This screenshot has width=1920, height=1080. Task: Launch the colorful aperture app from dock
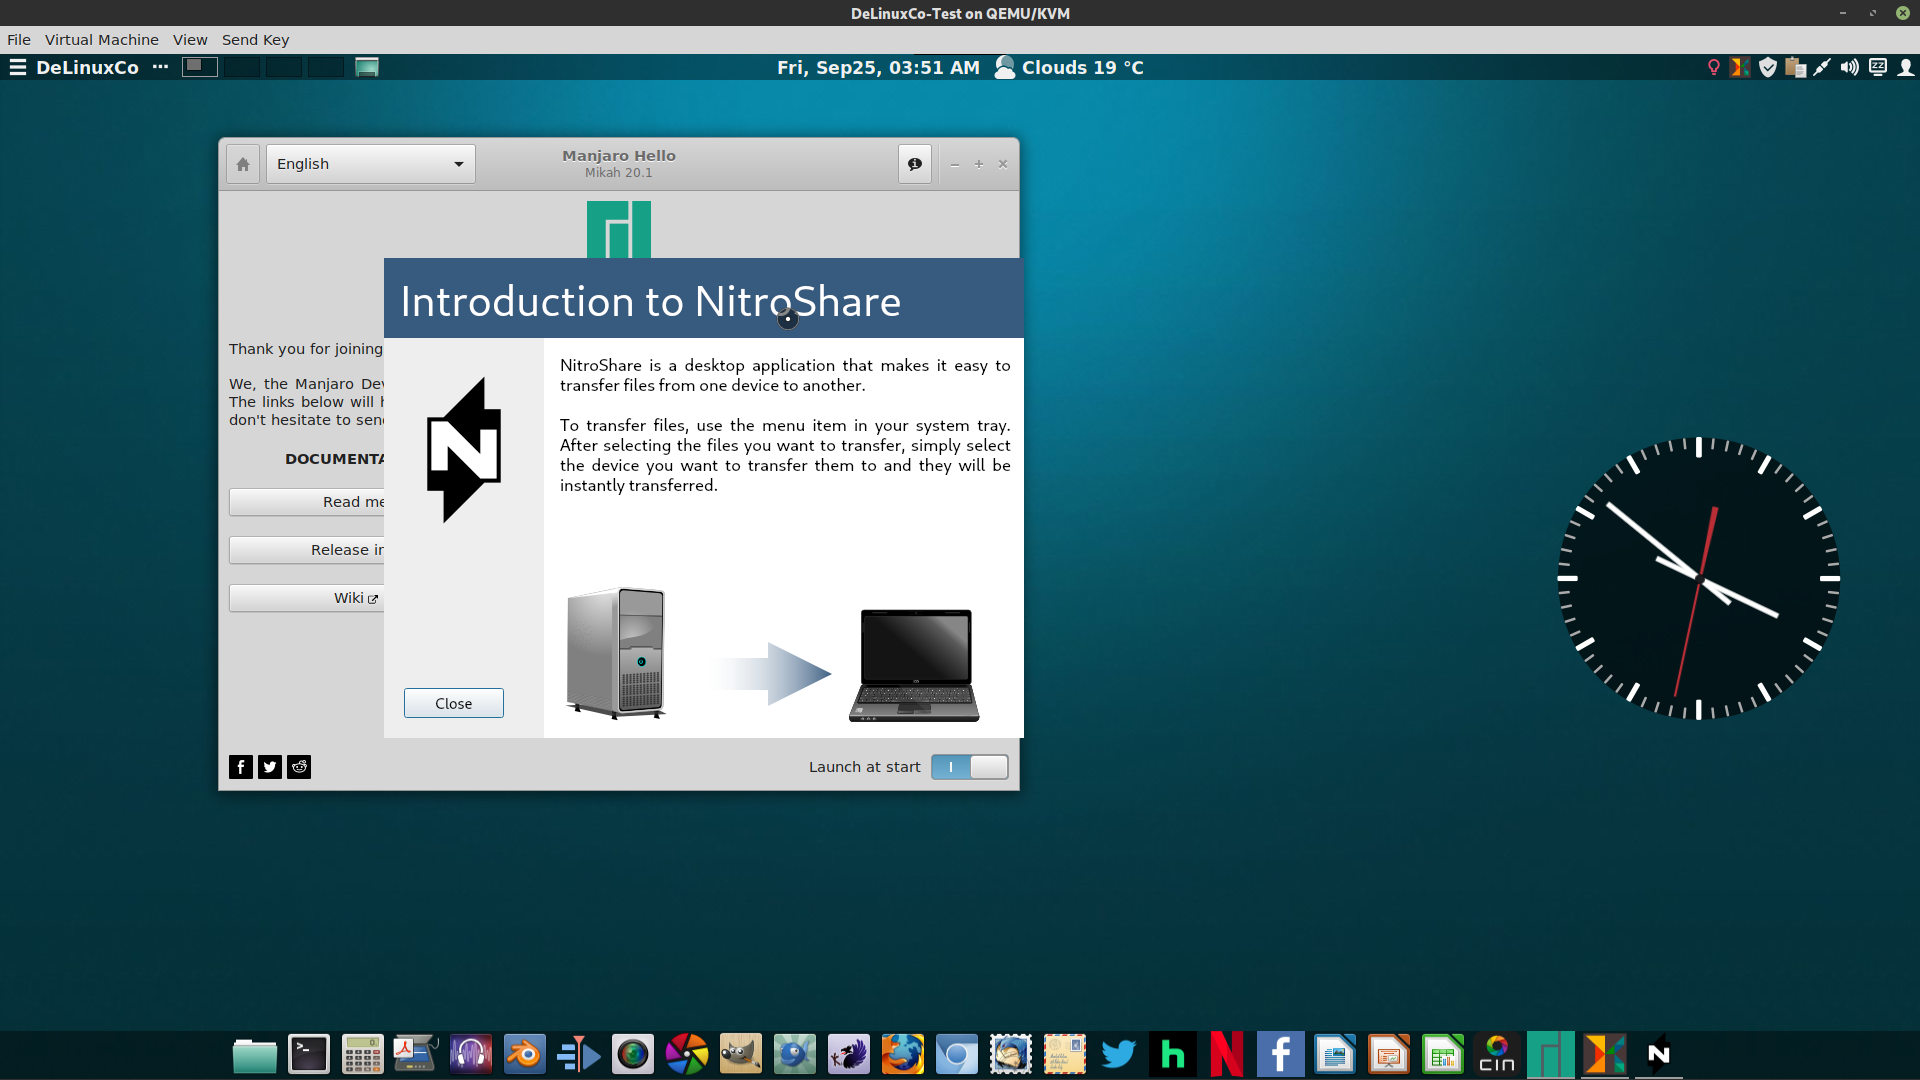pos(687,1054)
